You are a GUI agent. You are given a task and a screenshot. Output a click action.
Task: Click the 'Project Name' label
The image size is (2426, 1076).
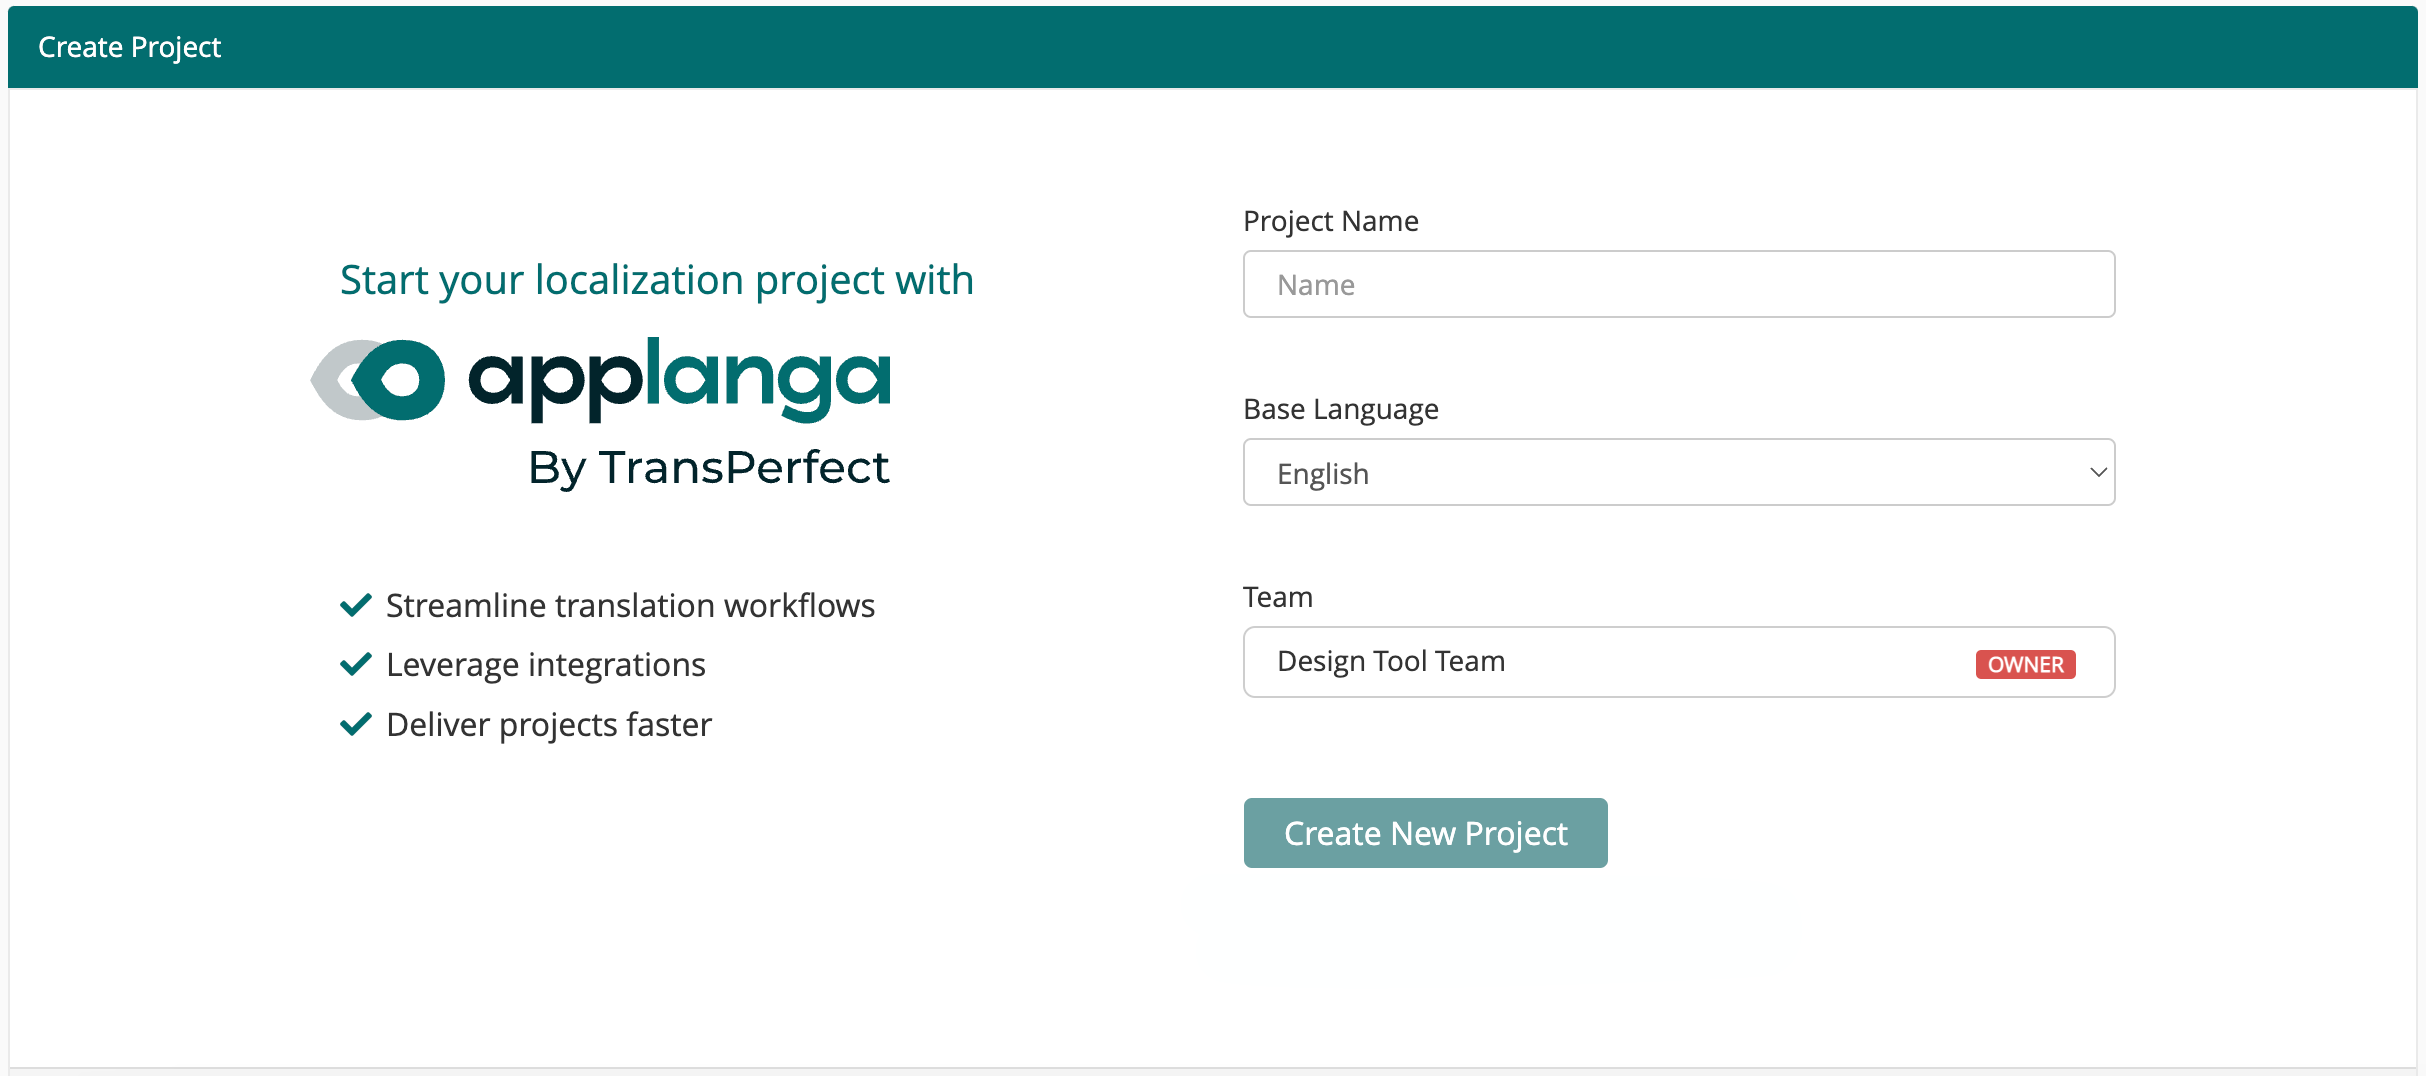(1331, 221)
